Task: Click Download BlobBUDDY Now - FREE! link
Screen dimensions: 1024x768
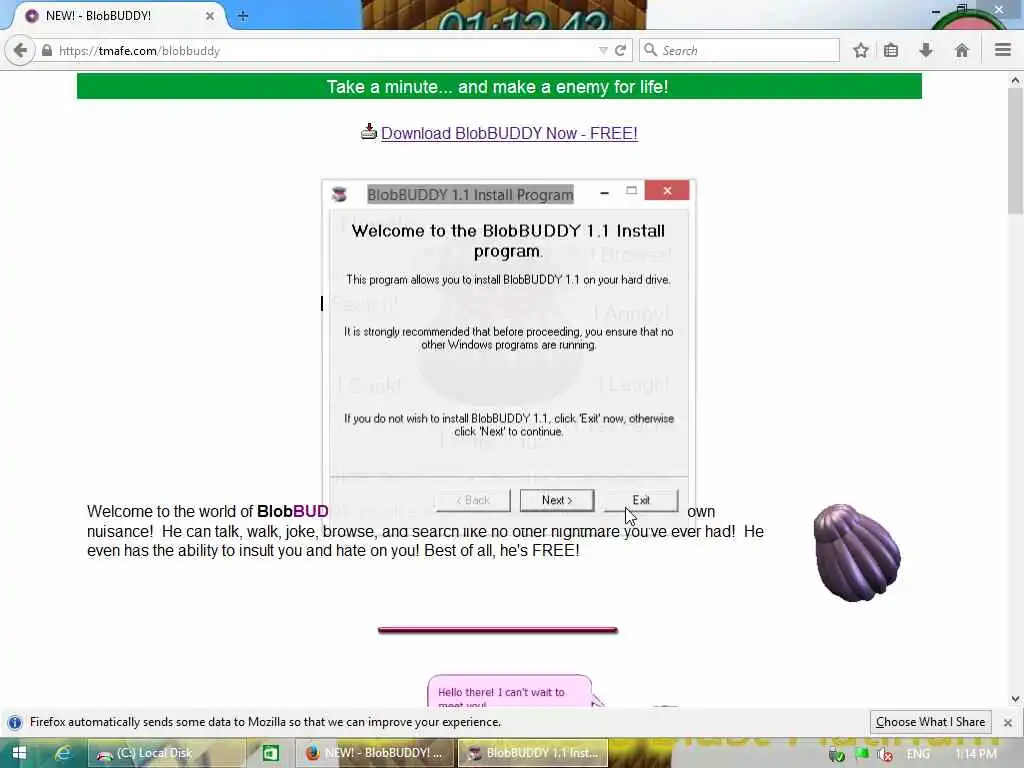Action: tap(509, 133)
